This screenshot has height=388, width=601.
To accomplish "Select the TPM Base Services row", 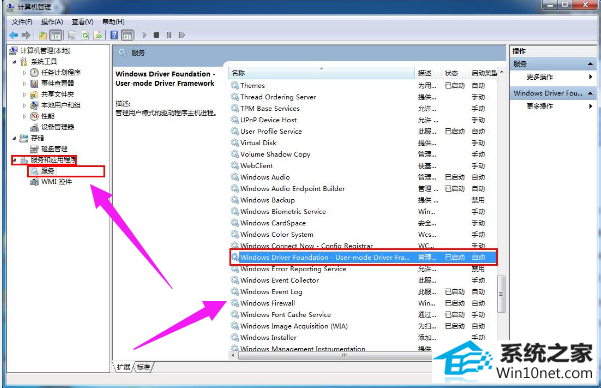I will point(363,109).
